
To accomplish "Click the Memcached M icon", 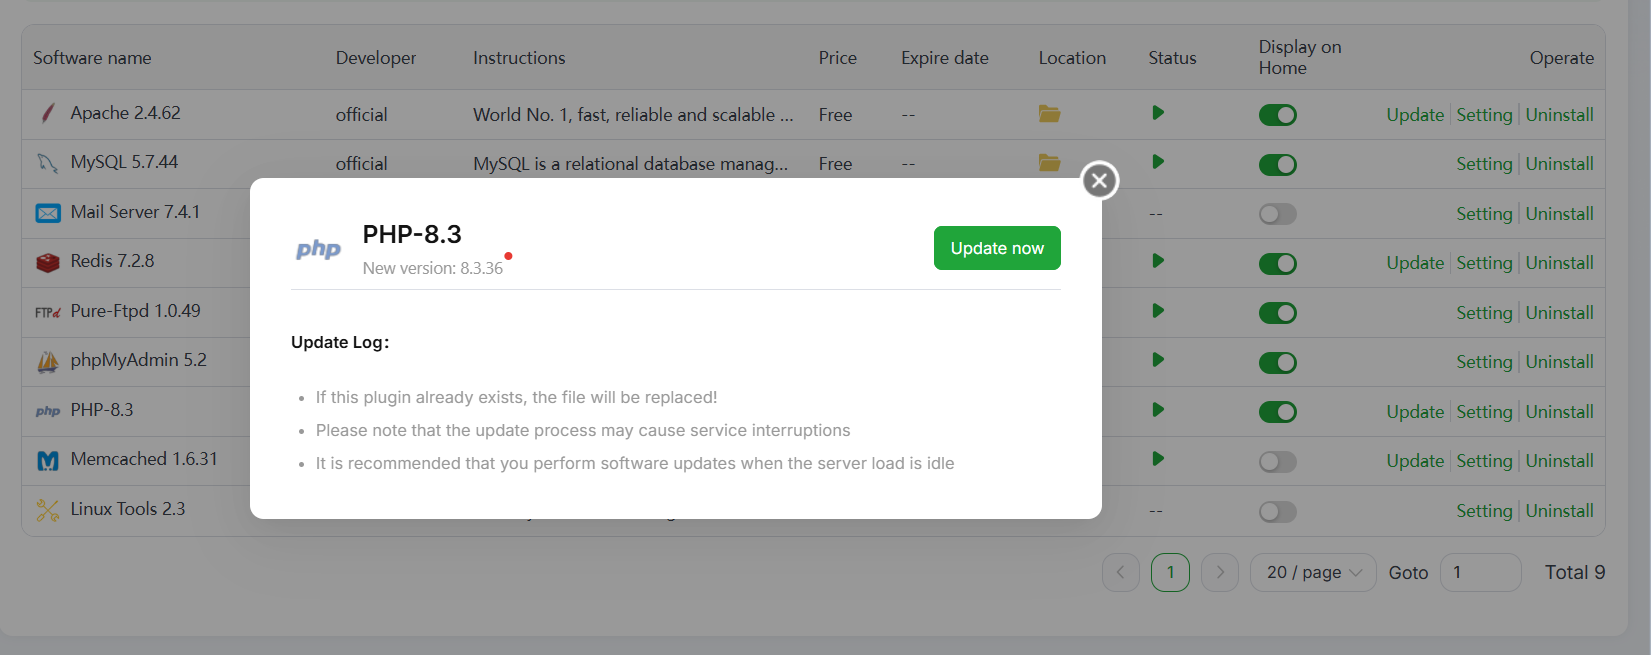I will 48,460.
